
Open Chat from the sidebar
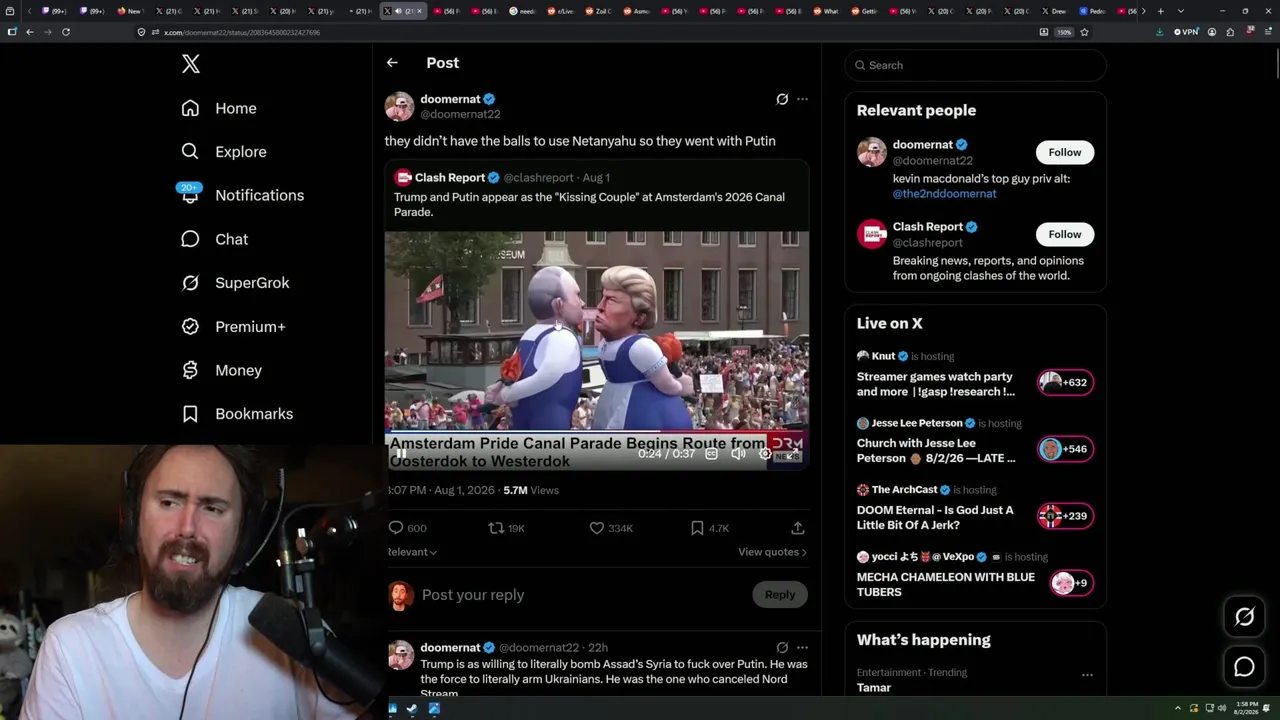[214, 239]
